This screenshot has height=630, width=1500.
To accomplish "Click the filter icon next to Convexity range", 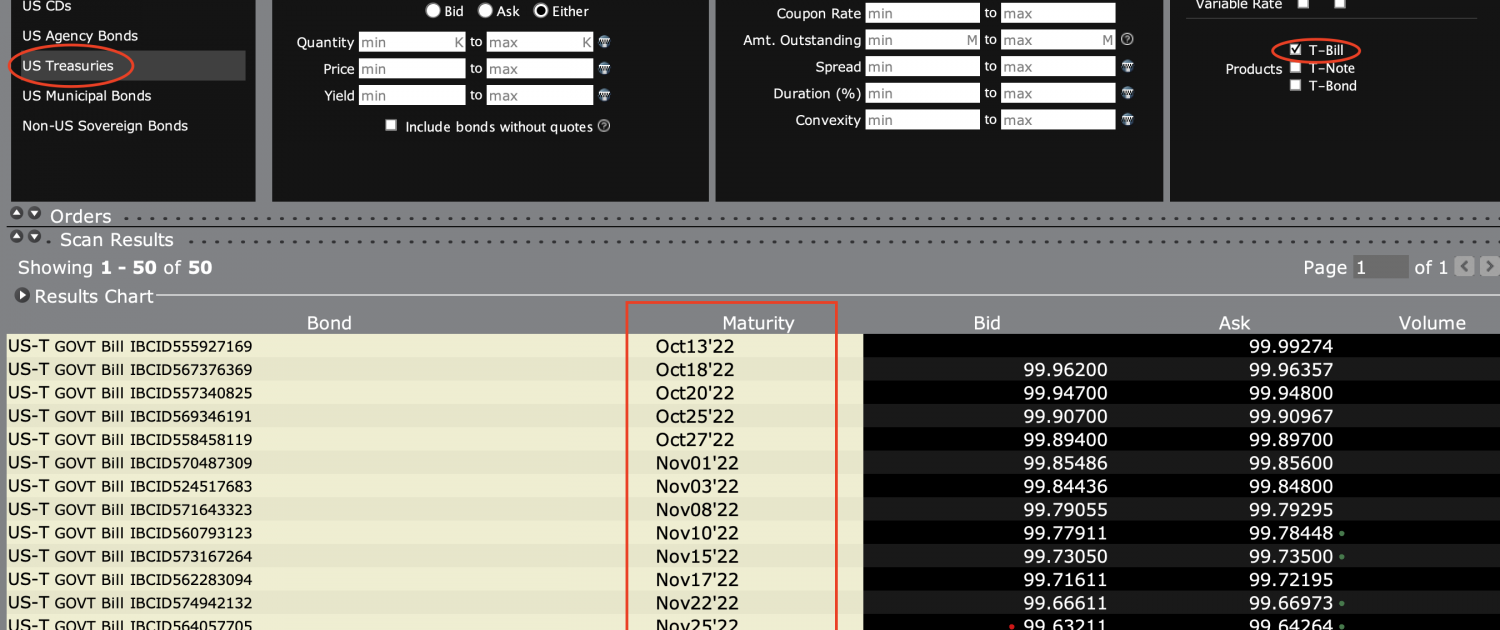I will (1127, 120).
